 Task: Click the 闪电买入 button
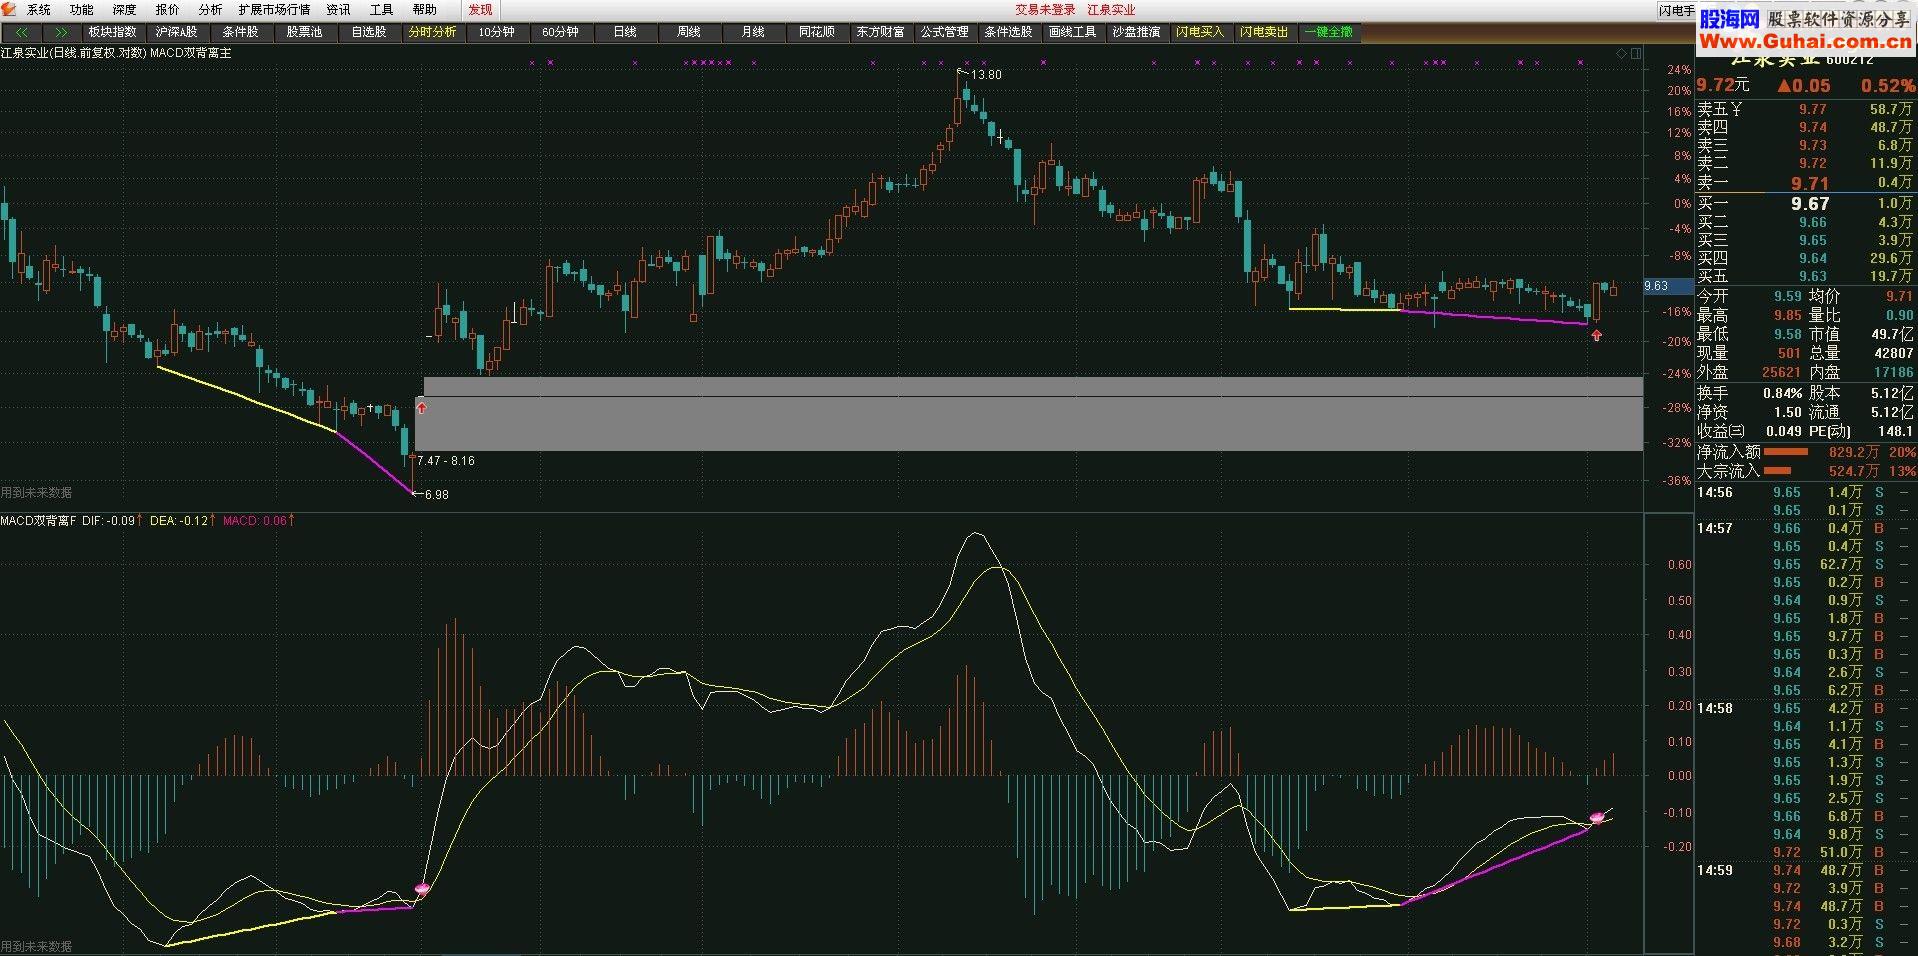point(1200,32)
